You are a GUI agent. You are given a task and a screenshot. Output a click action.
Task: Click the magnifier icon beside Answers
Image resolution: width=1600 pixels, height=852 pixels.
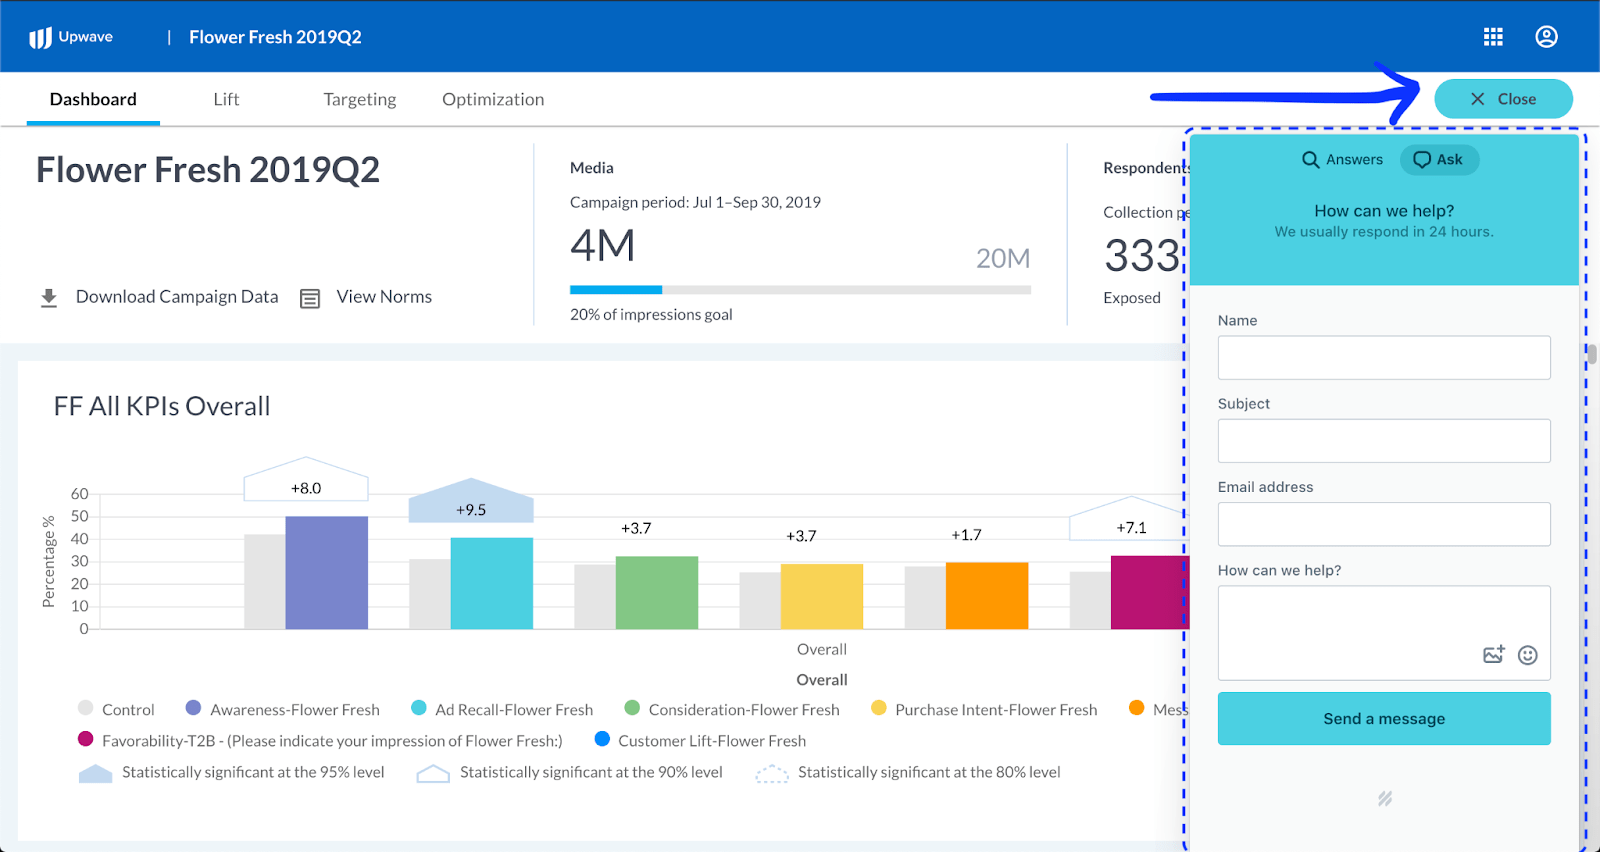(1310, 160)
